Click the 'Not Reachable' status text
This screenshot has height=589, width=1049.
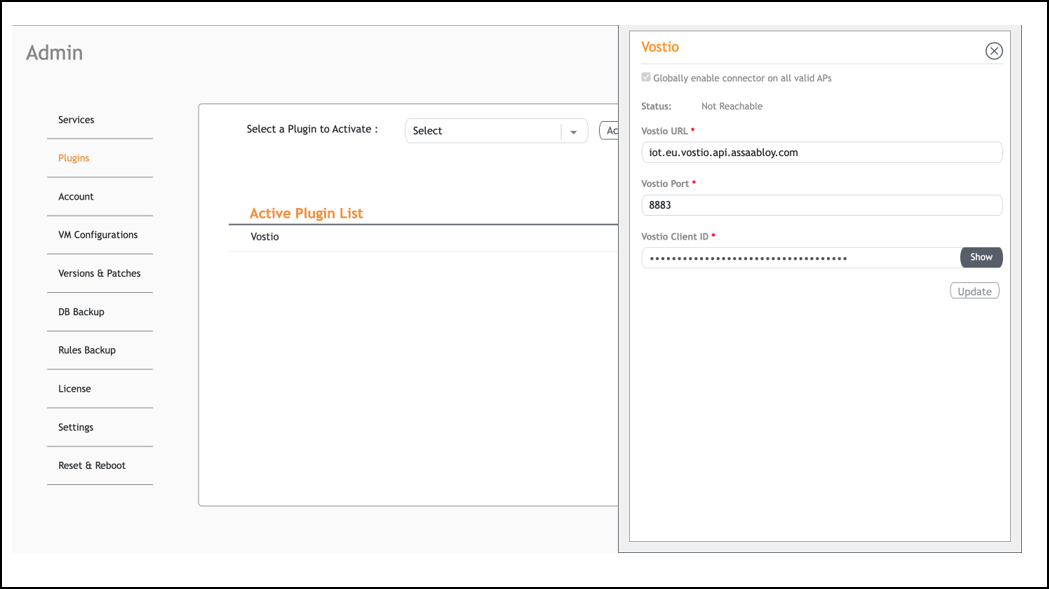click(731, 106)
